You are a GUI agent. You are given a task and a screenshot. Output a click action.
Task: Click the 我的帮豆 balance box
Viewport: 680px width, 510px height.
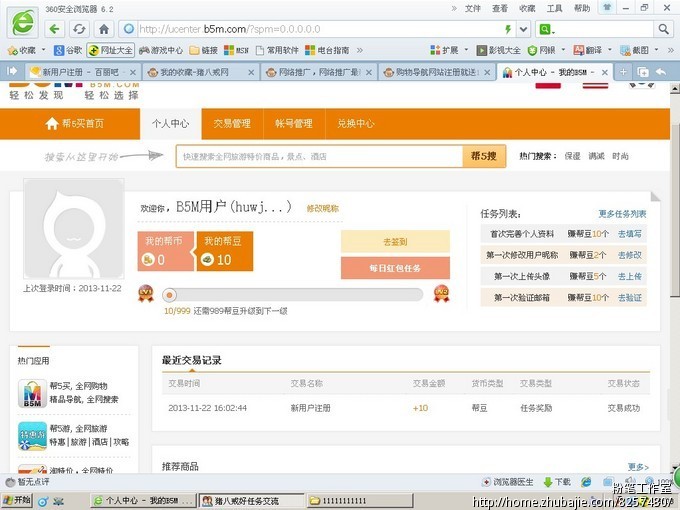(225, 251)
